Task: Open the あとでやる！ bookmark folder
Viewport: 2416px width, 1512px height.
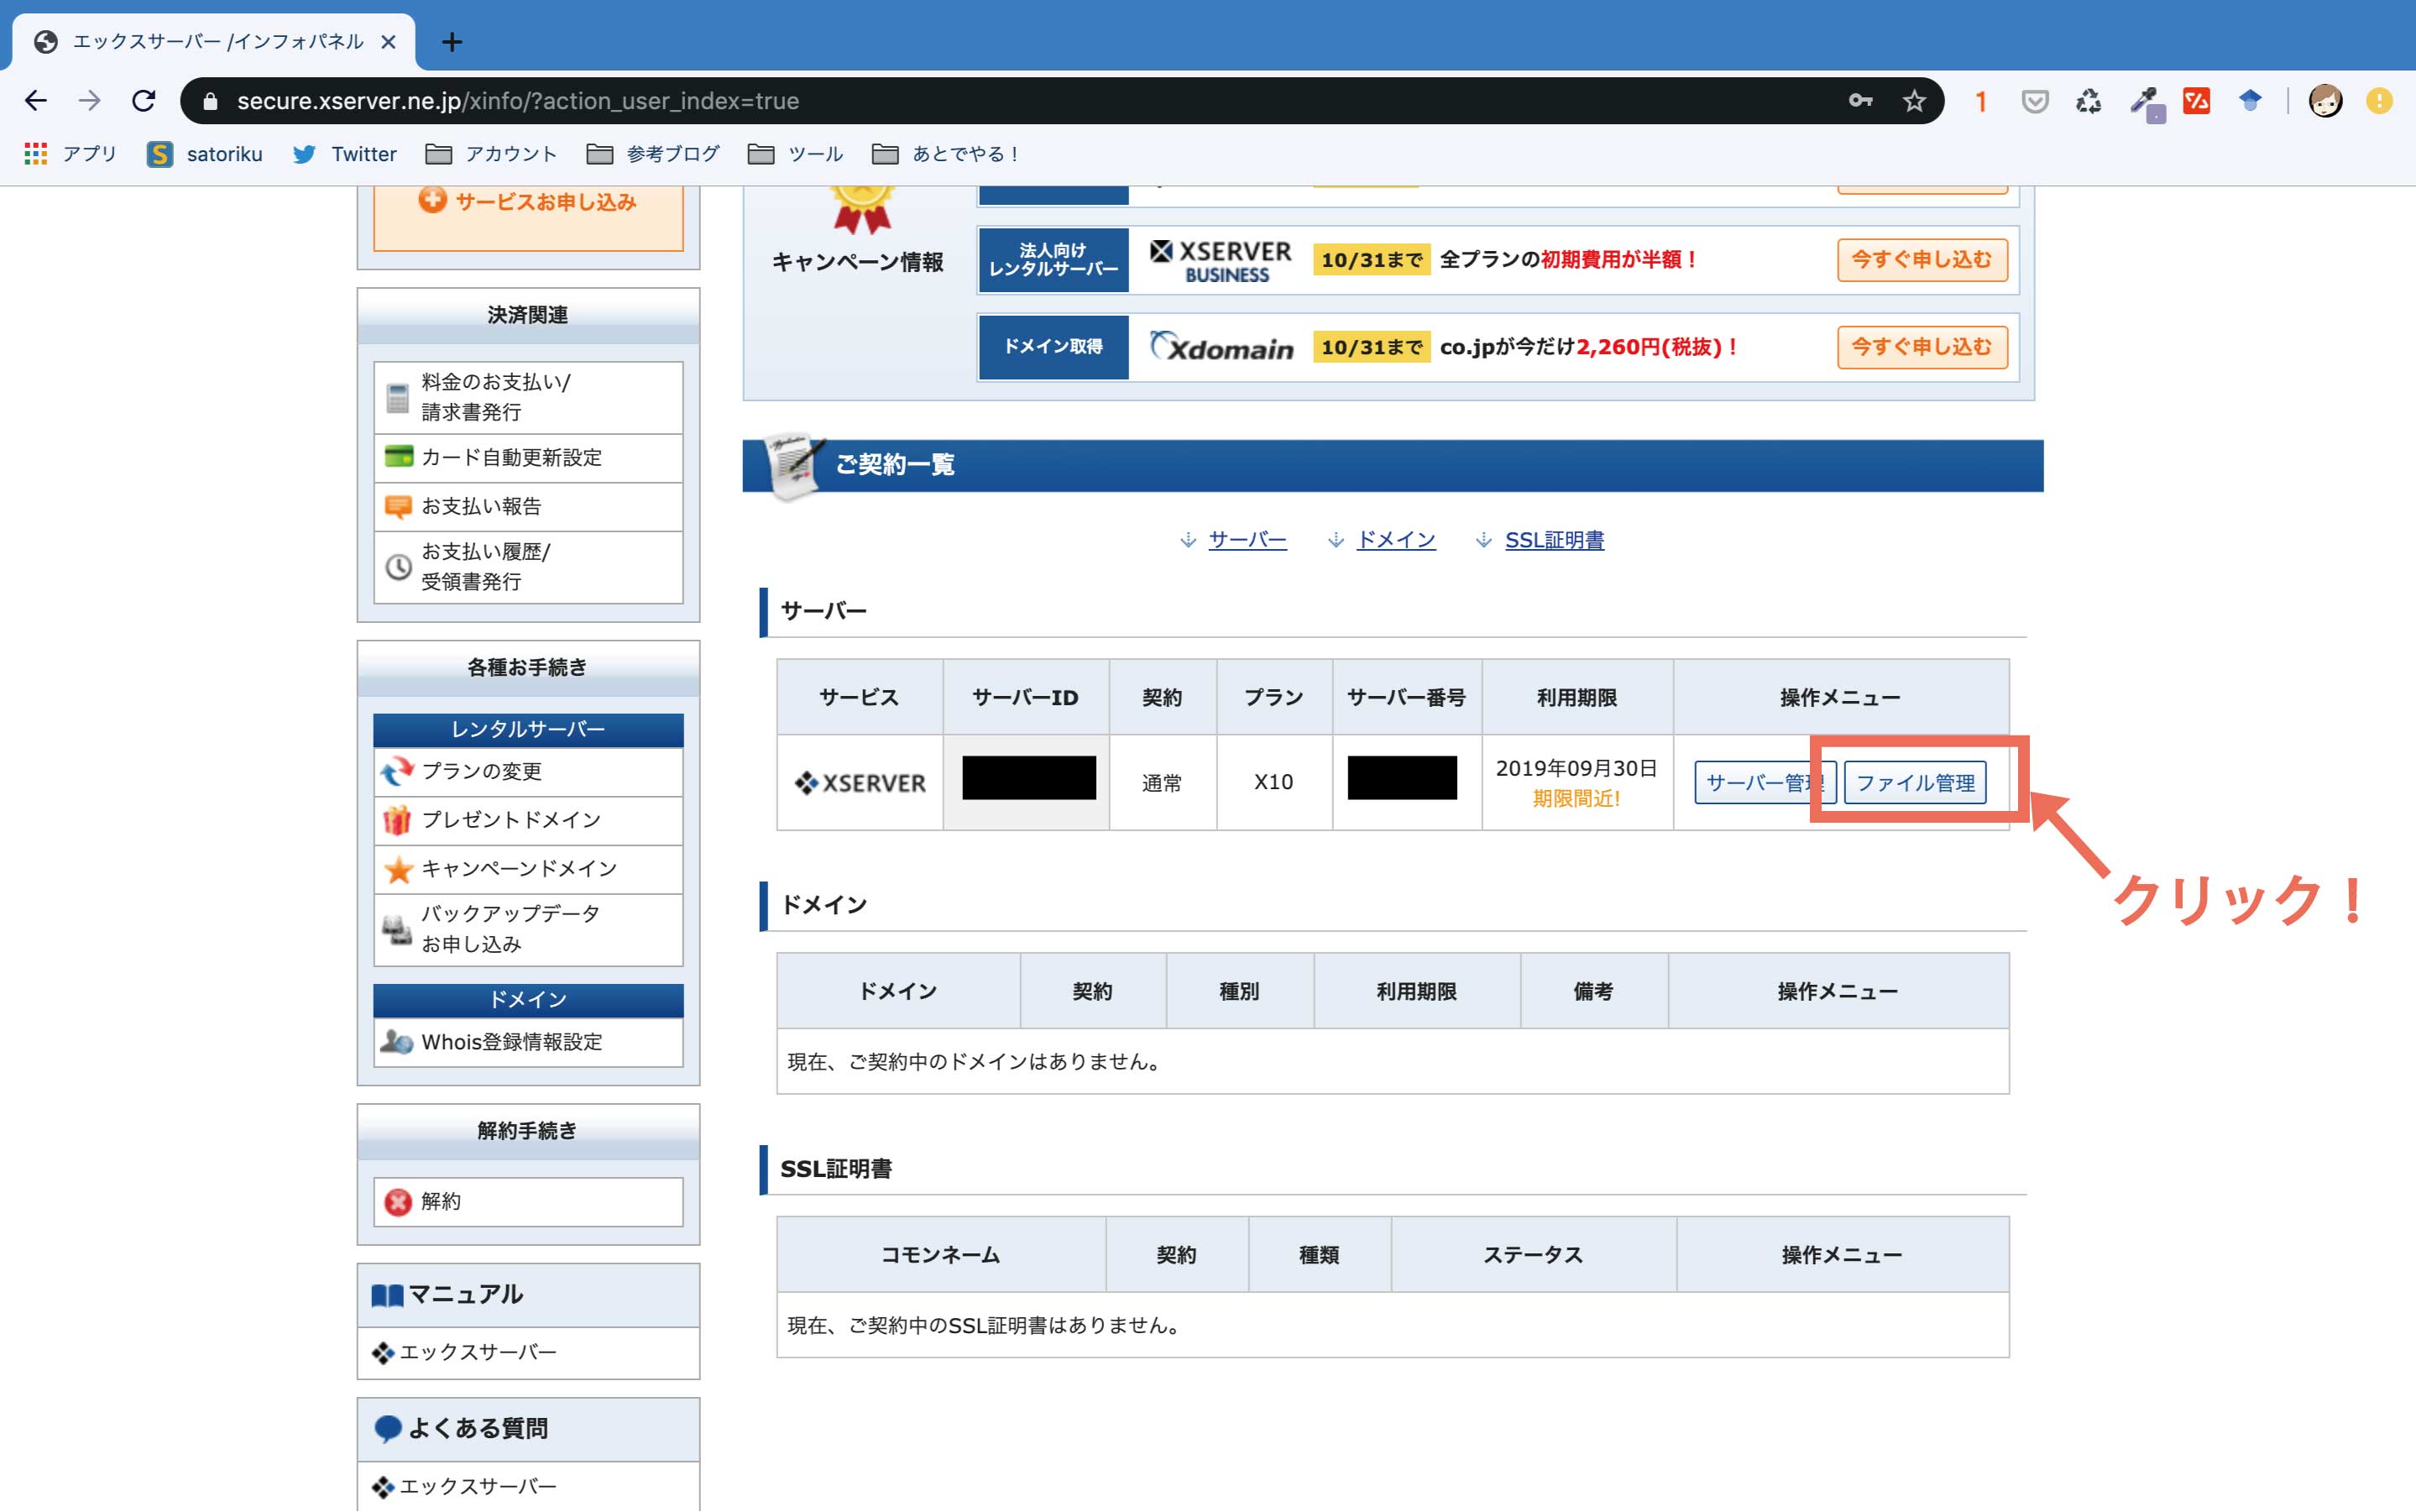Action: coord(946,154)
